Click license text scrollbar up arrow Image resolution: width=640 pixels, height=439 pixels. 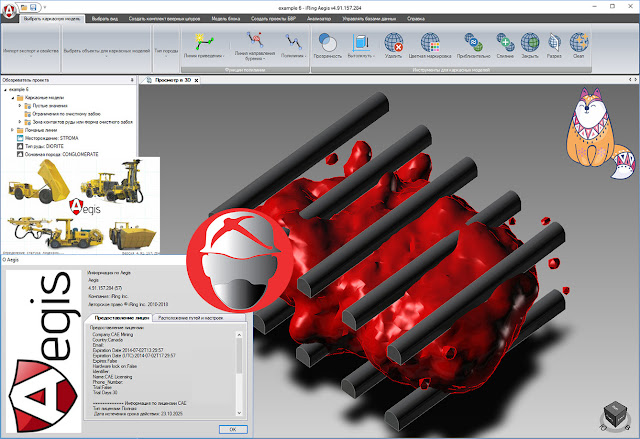click(x=240, y=335)
